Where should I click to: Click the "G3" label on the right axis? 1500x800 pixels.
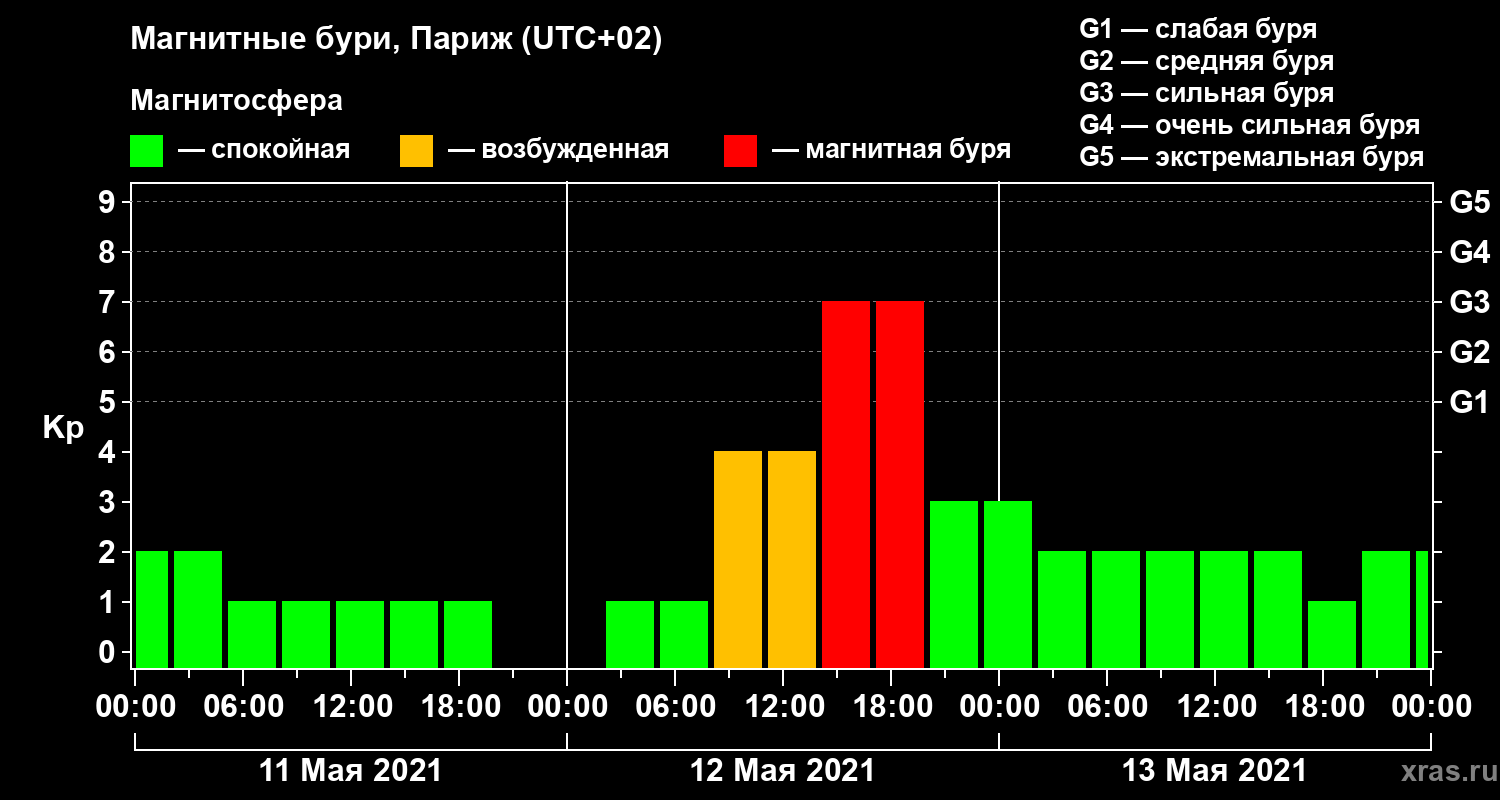click(1469, 303)
